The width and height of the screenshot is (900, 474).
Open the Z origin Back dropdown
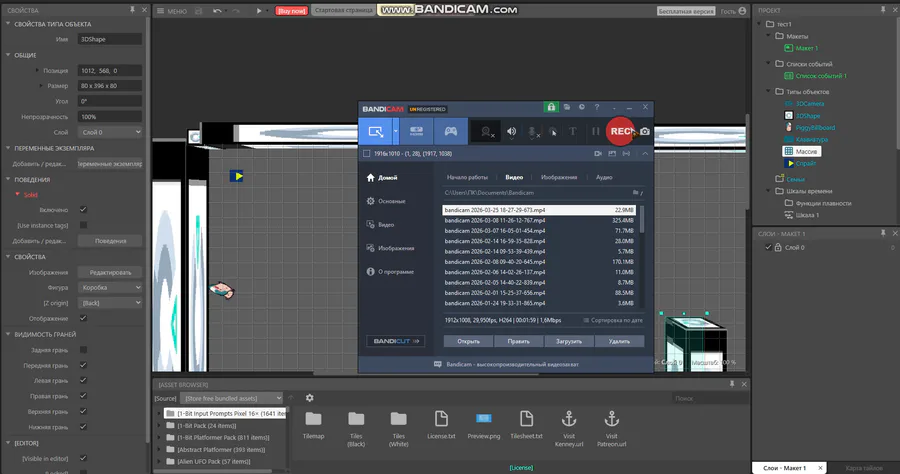coord(110,303)
